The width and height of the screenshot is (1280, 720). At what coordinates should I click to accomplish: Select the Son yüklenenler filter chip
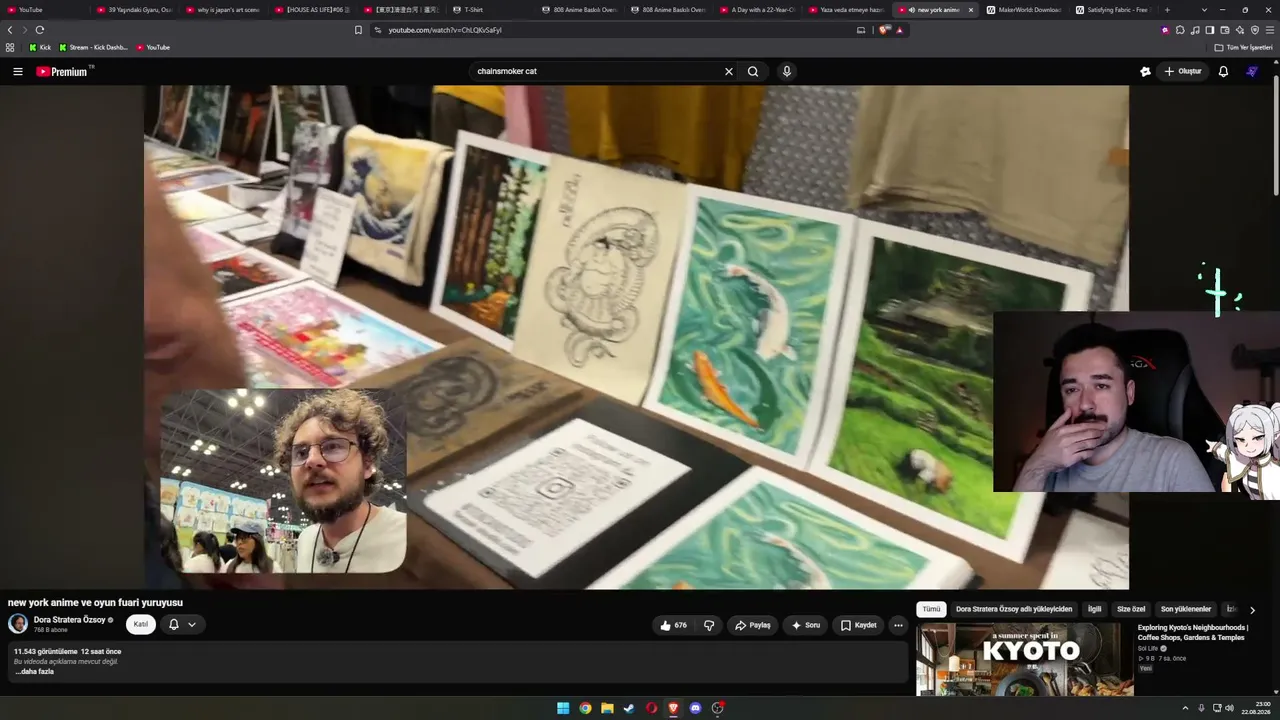click(x=1186, y=609)
